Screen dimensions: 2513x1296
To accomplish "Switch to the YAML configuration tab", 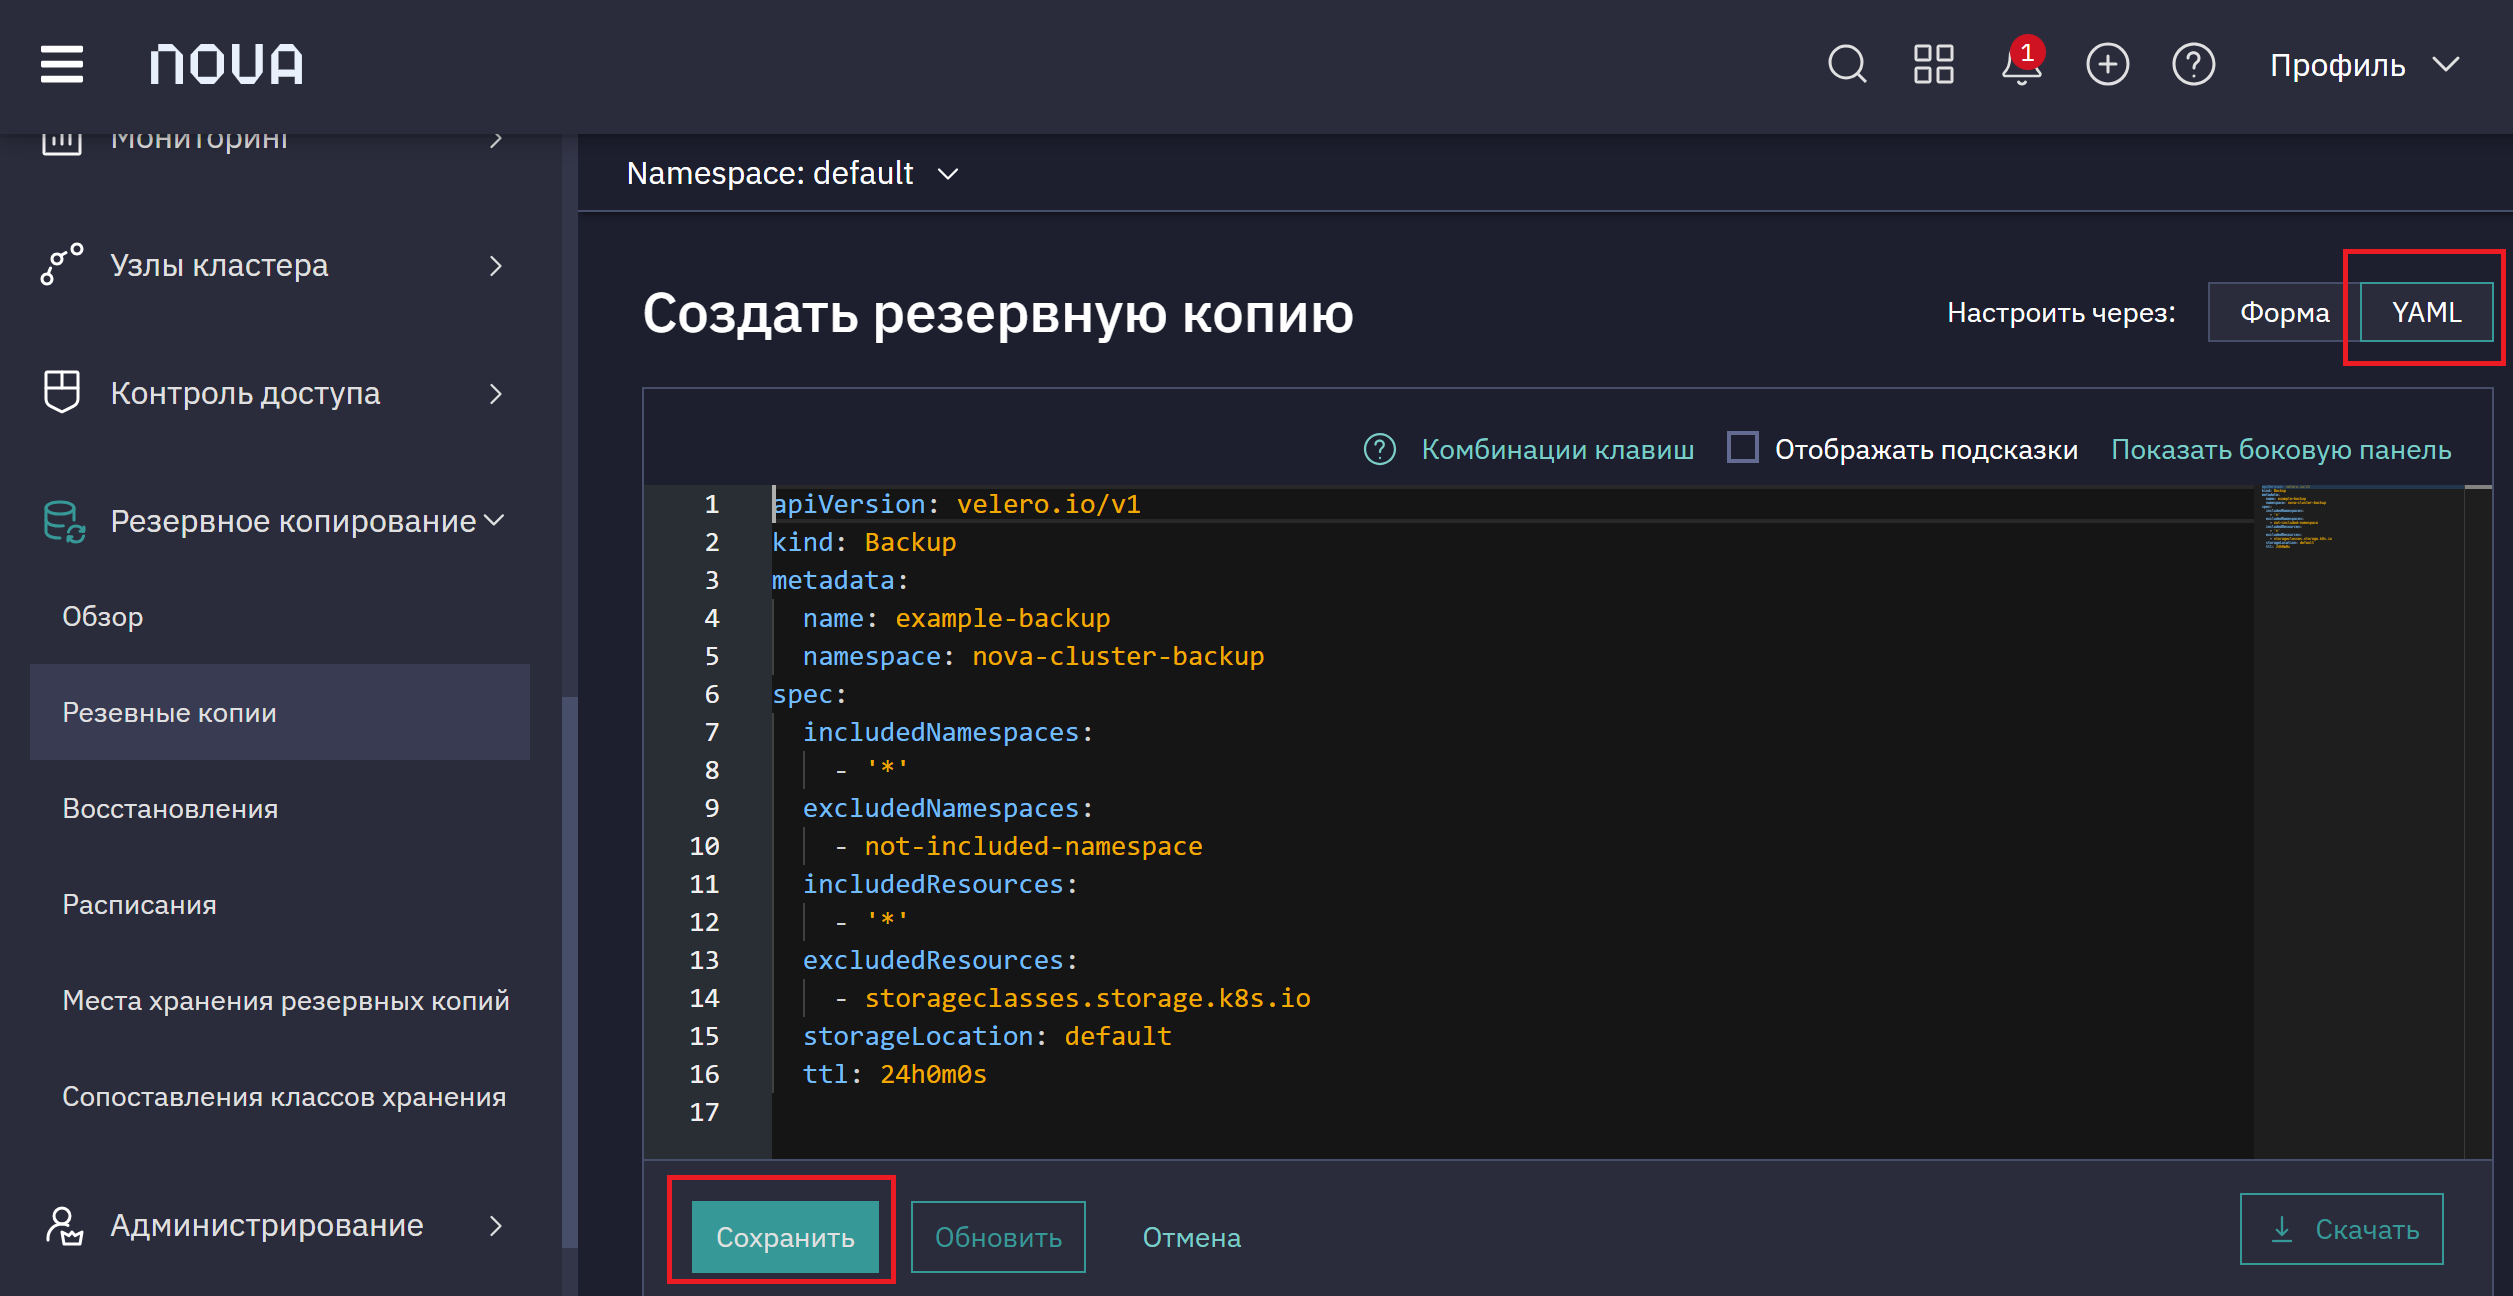I will [x=2426, y=312].
